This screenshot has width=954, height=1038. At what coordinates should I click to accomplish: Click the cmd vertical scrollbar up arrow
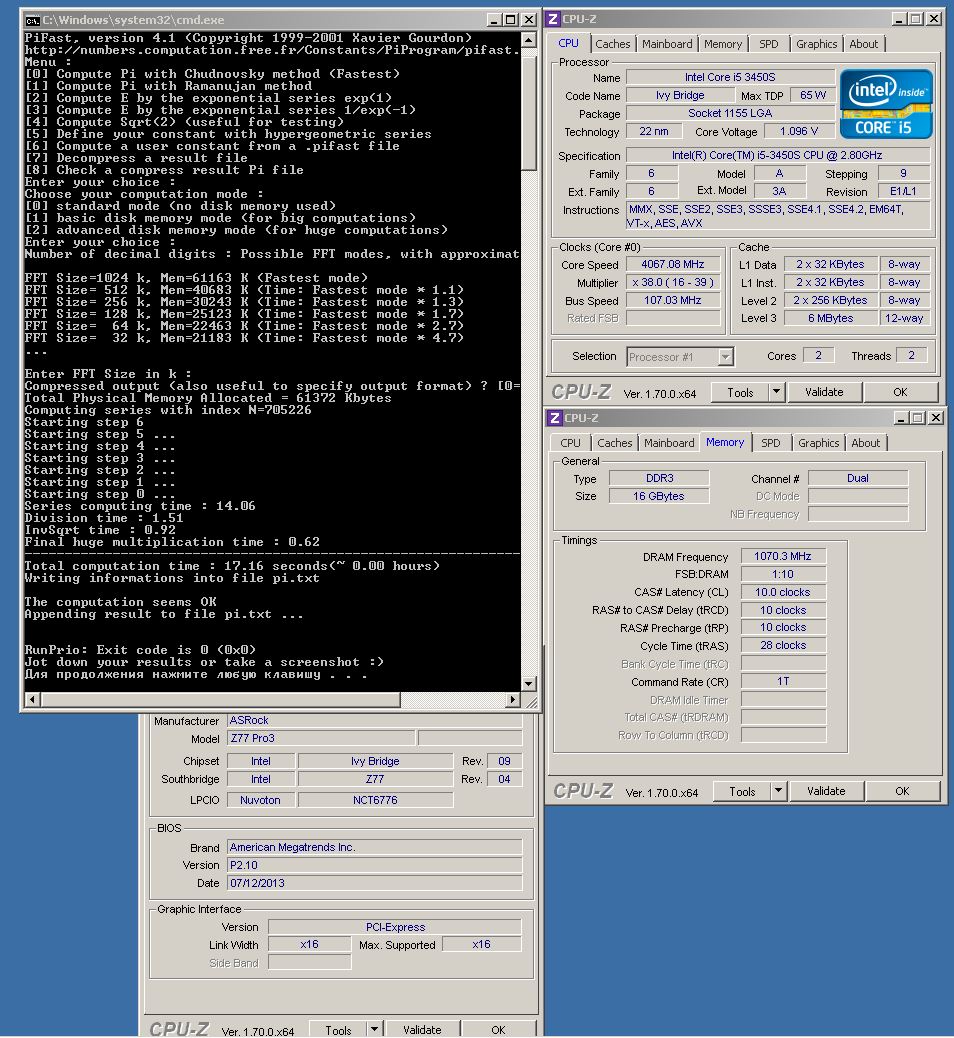point(528,40)
